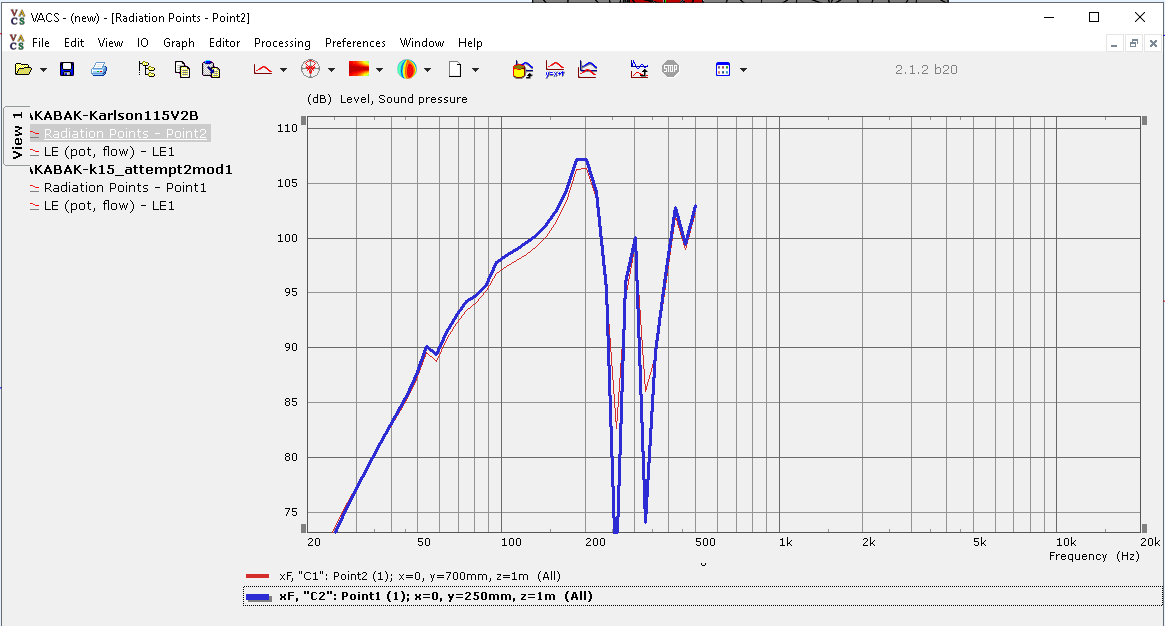Select AKABAK-Karlson115V2B project node
Viewport: 1165px width, 626px height.
(x=113, y=116)
